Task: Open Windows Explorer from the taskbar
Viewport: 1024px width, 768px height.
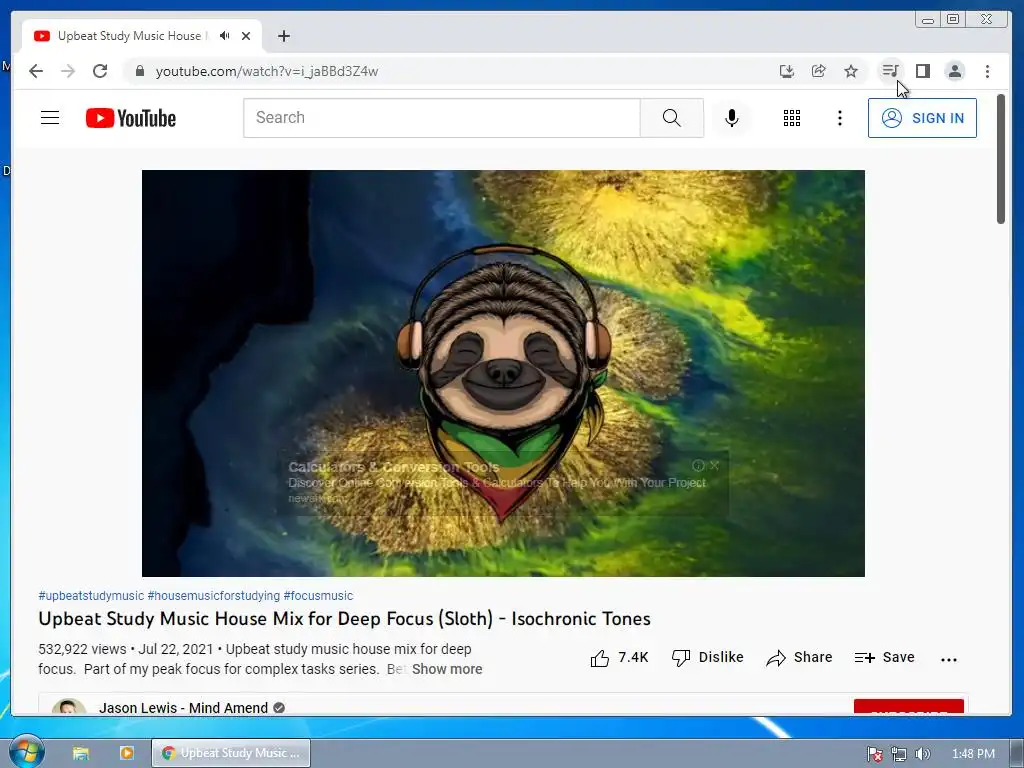Action: [x=81, y=753]
